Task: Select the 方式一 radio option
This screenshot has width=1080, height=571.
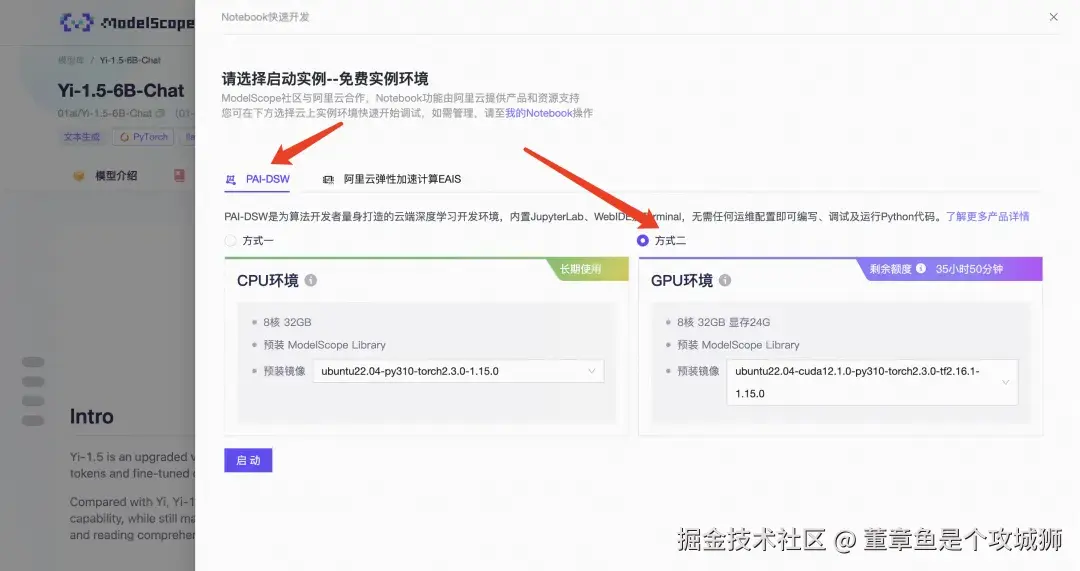Action: [230, 240]
